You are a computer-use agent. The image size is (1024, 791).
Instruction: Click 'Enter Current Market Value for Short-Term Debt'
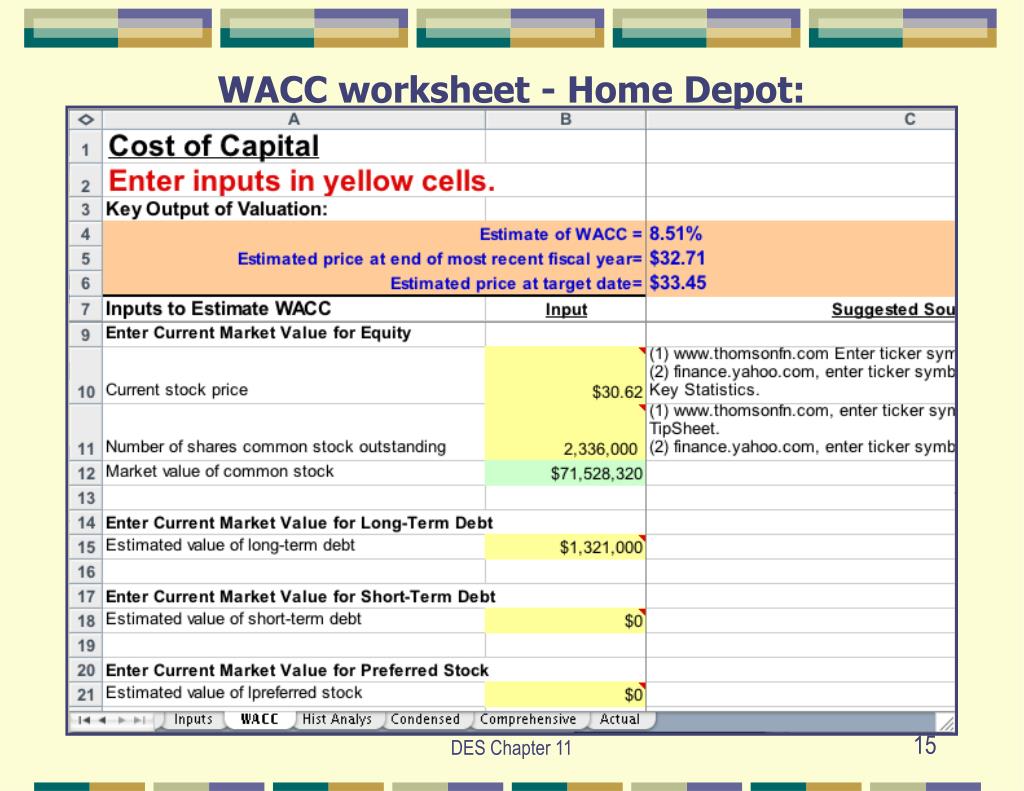300,596
